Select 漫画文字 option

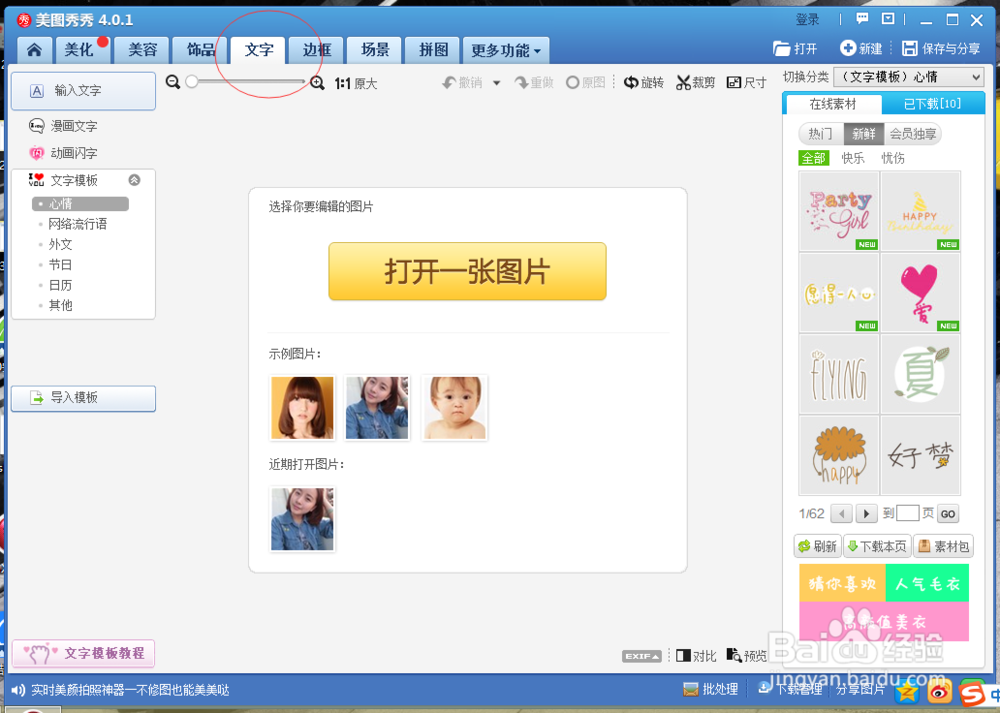click(x=63, y=126)
